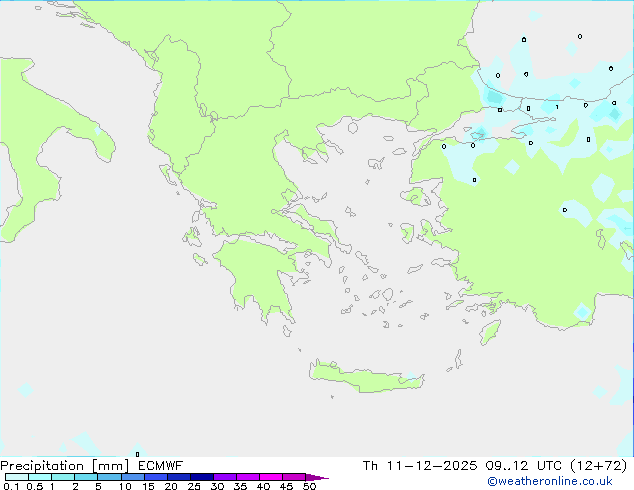Select the 20–25 mm dark blue legend swatch
Viewport: 634px width, 490px height.
[x=181, y=477]
